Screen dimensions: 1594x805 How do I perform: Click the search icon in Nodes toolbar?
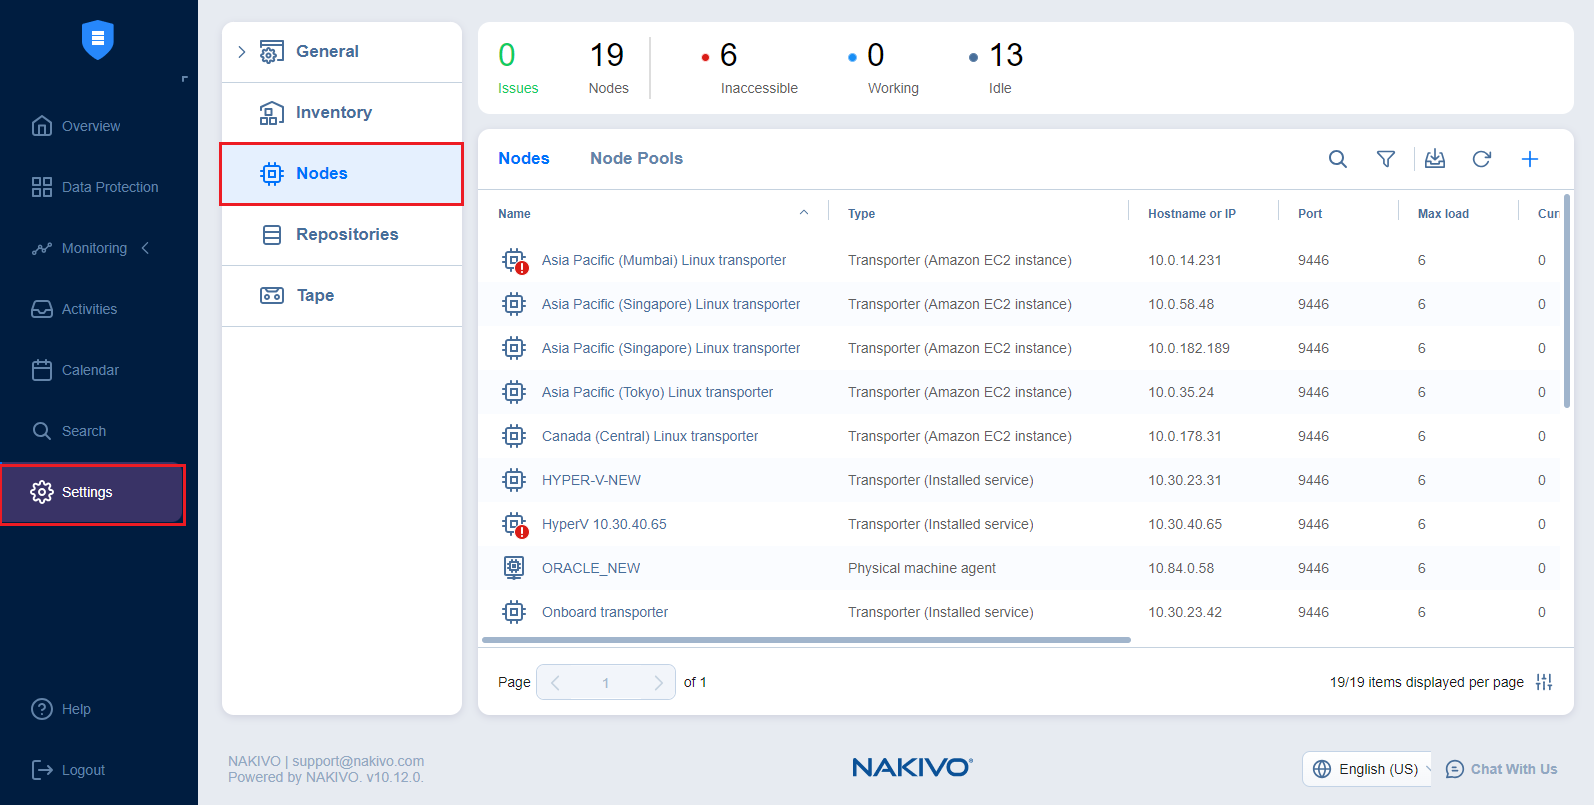pos(1337,159)
